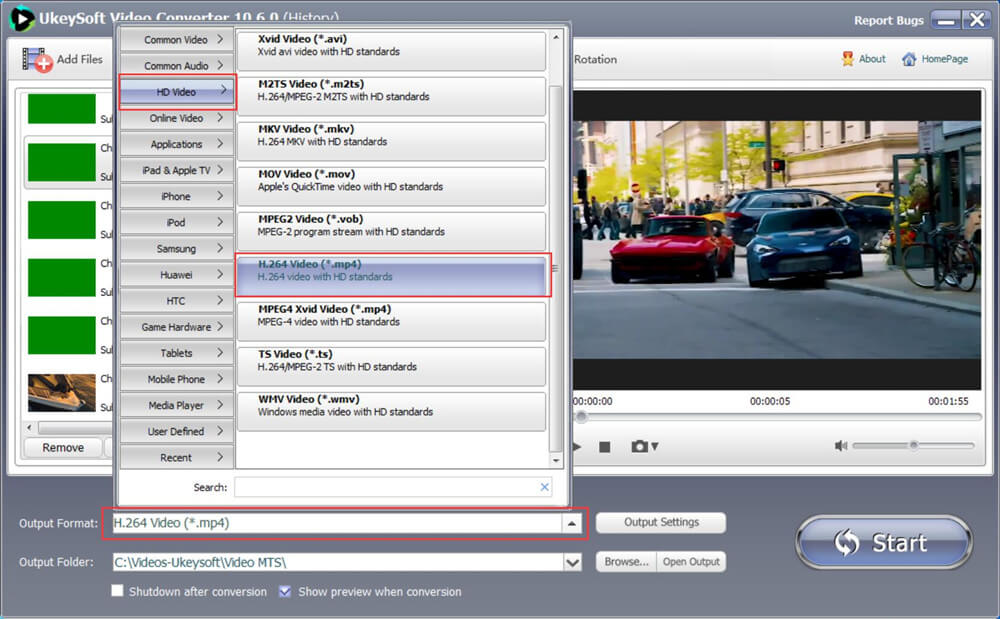Choose WMV Video (*.wmv) format

point(392,412)
